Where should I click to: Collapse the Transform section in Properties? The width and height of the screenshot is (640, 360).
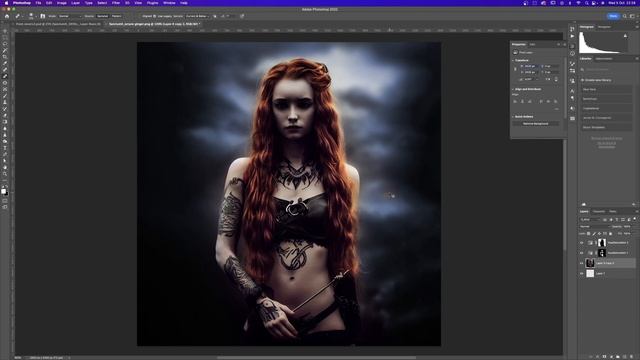point(513,60)
